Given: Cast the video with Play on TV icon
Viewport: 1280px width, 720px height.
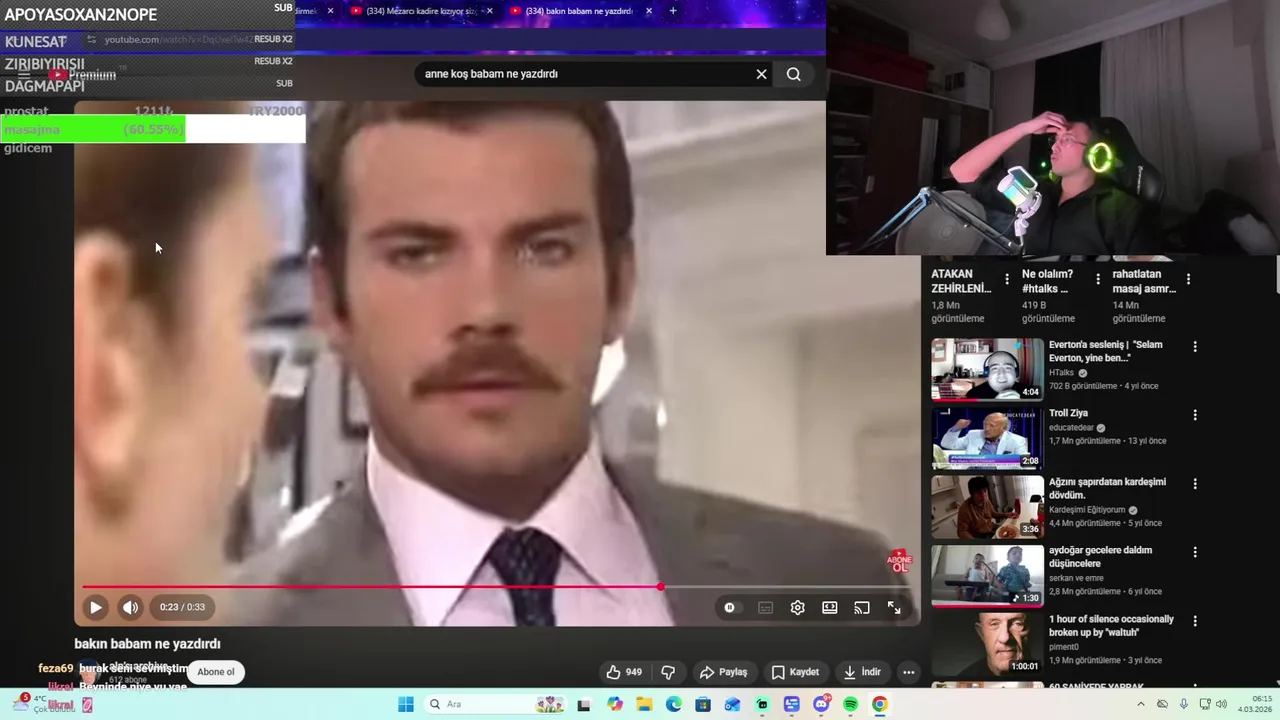Looking at the screenshot, I should tap(861, 607).
